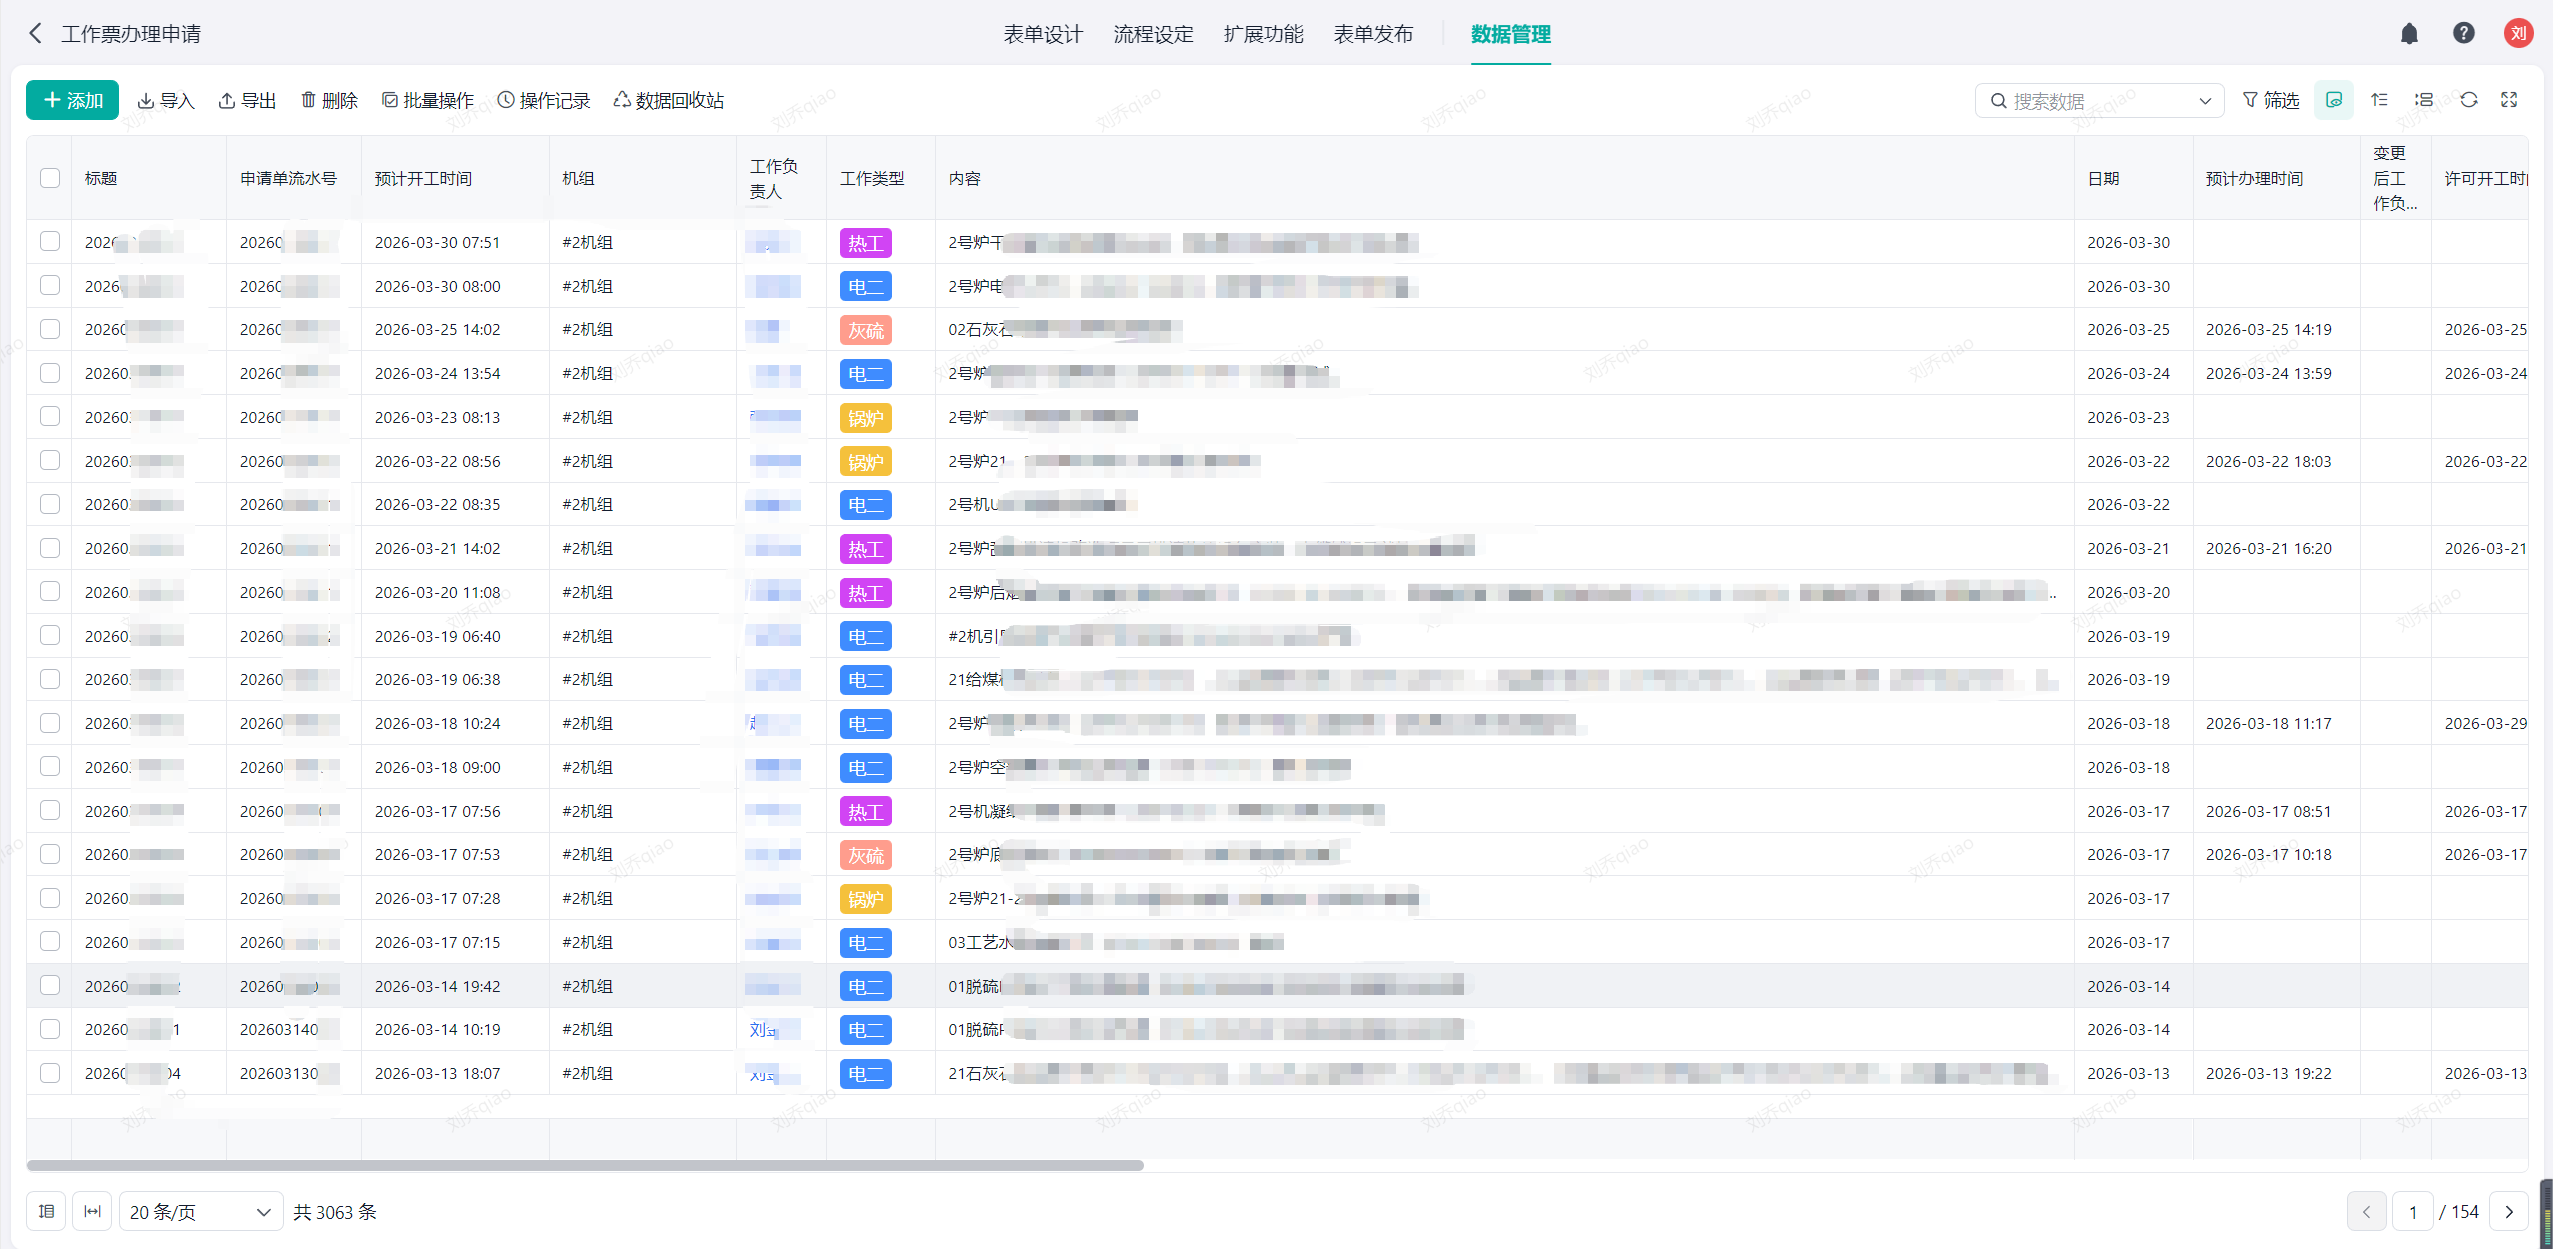Viewport: 2553px width, 1249px height.
Task: Expand the search field dropdown arrow
Action: (x=2204, y=101)
